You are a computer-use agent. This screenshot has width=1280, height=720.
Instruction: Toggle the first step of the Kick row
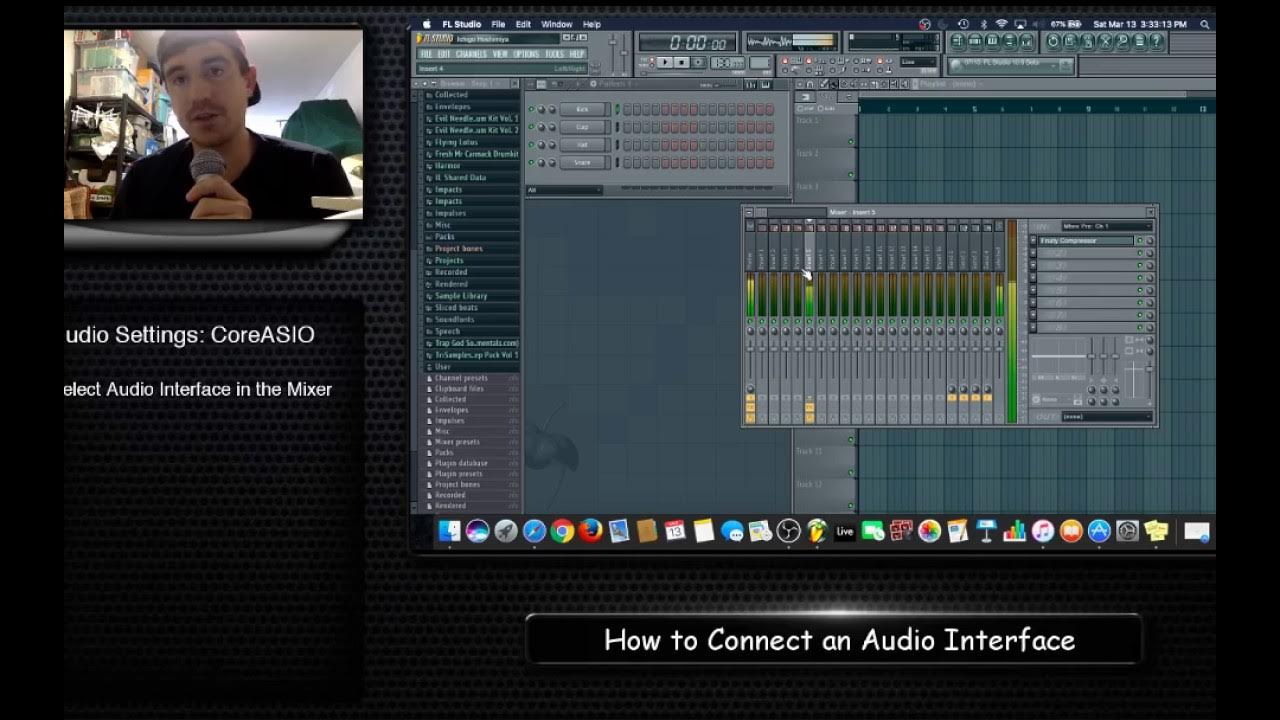627,109
